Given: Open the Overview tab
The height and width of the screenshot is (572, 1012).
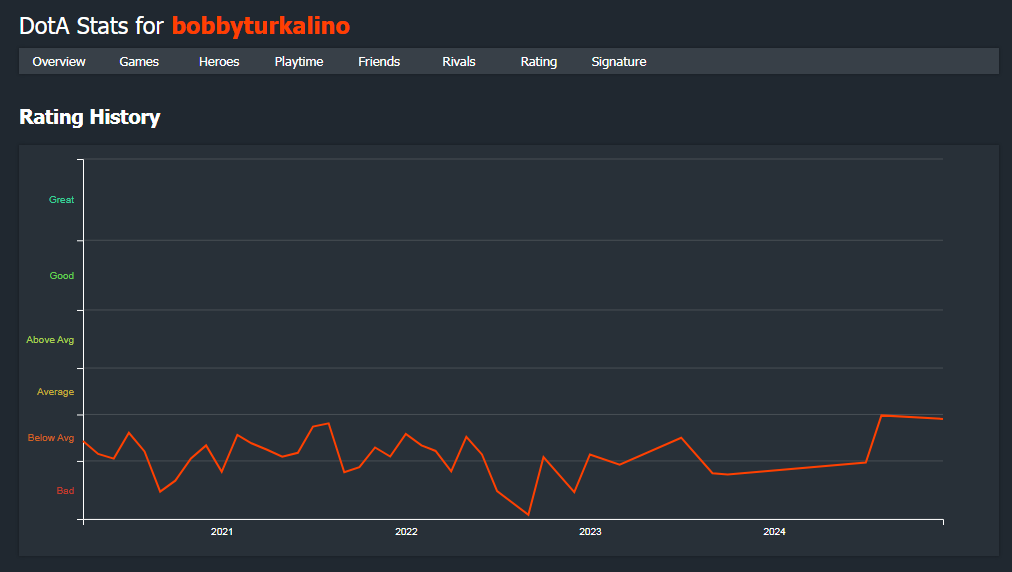Looking at the screenshot, I should point(59,61).
